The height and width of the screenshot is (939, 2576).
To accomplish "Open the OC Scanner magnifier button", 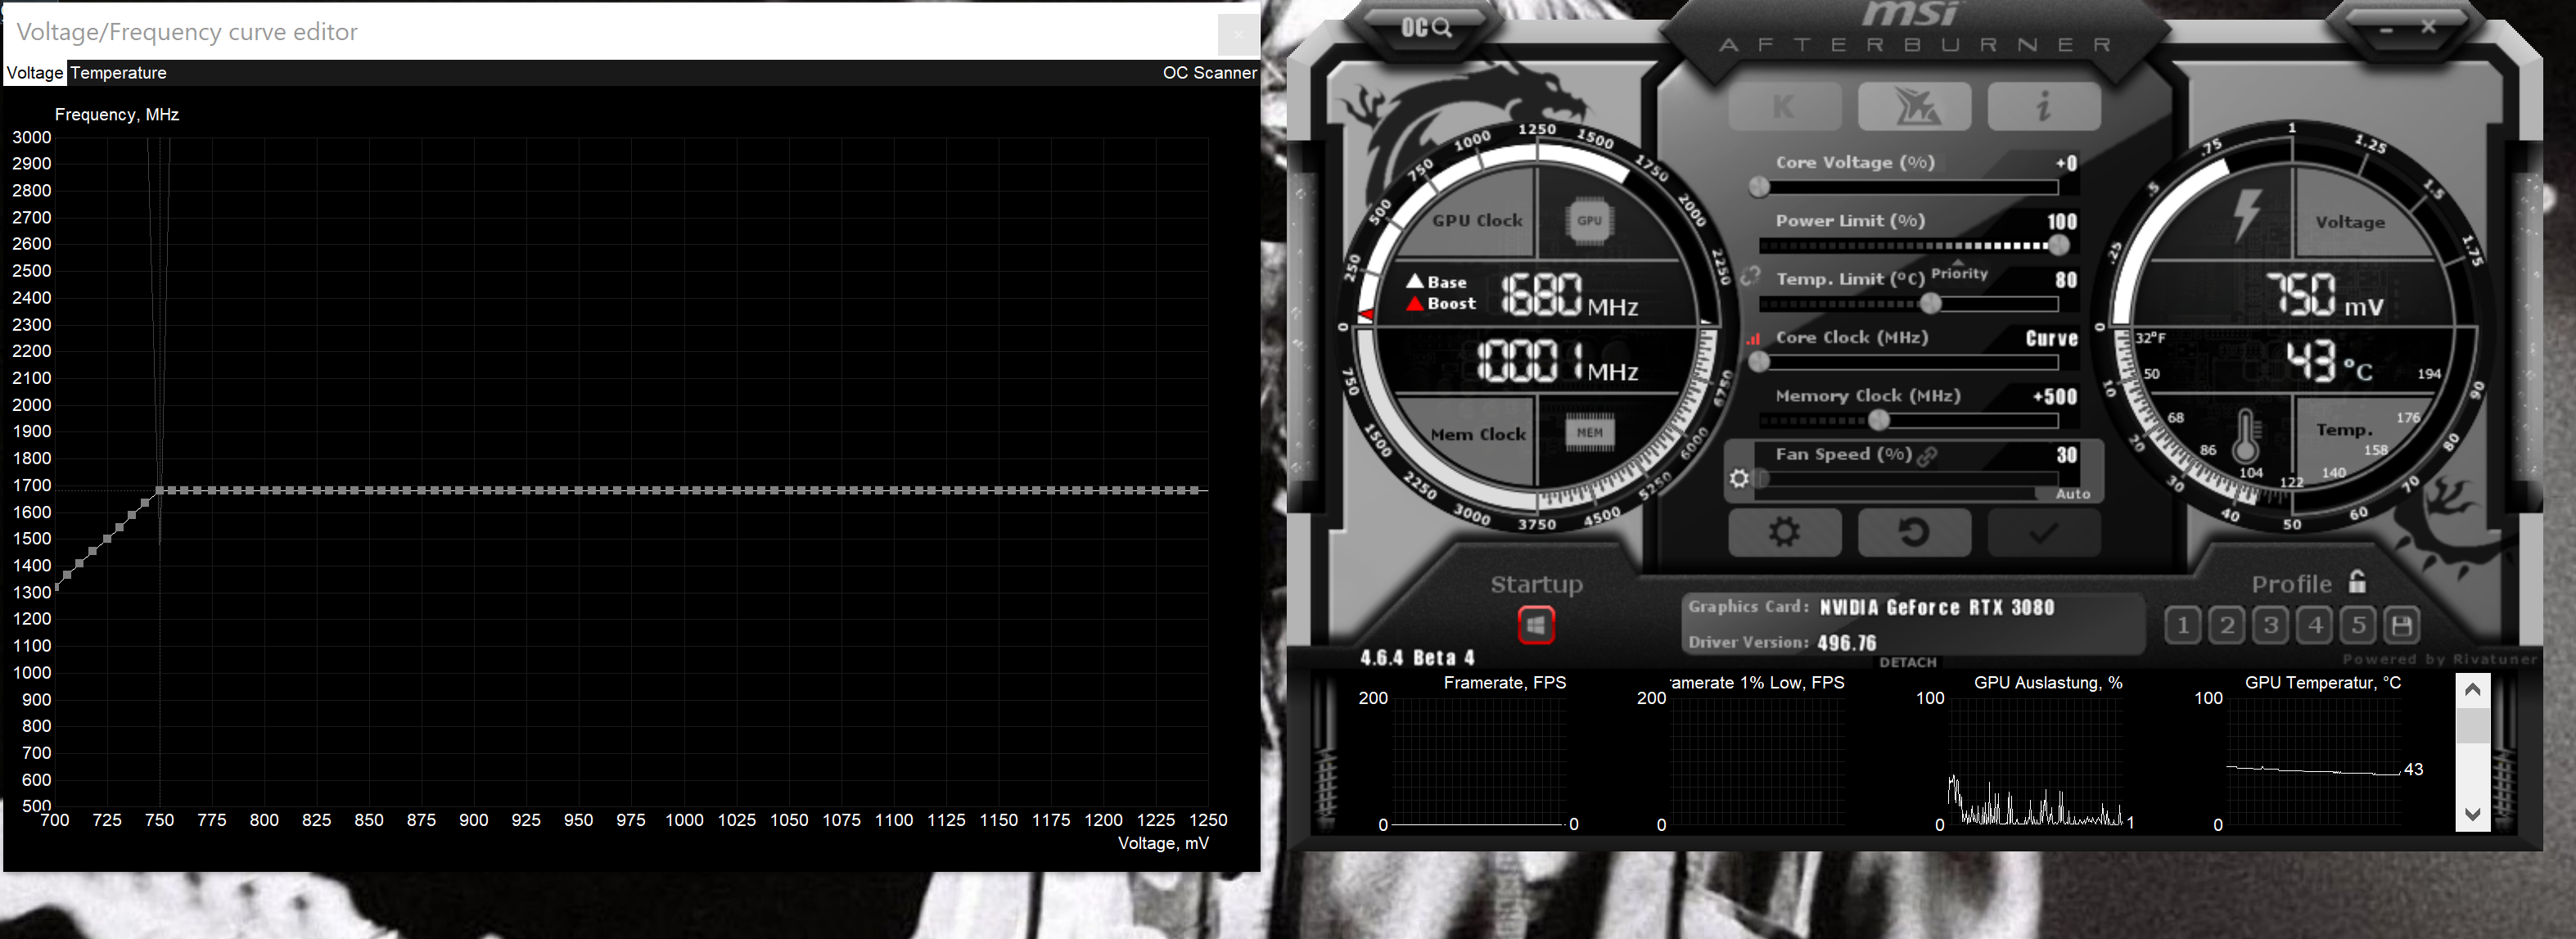I will [1425, 27].
